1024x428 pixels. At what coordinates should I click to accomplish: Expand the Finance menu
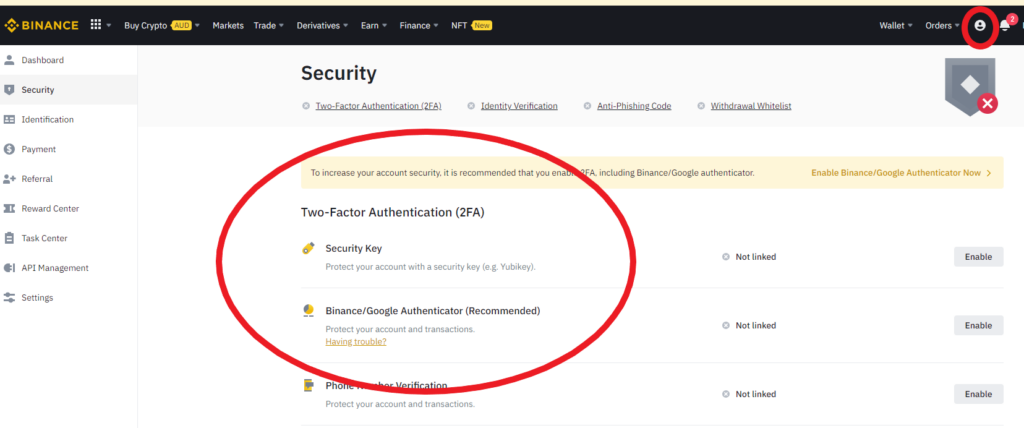coord(419,25)
